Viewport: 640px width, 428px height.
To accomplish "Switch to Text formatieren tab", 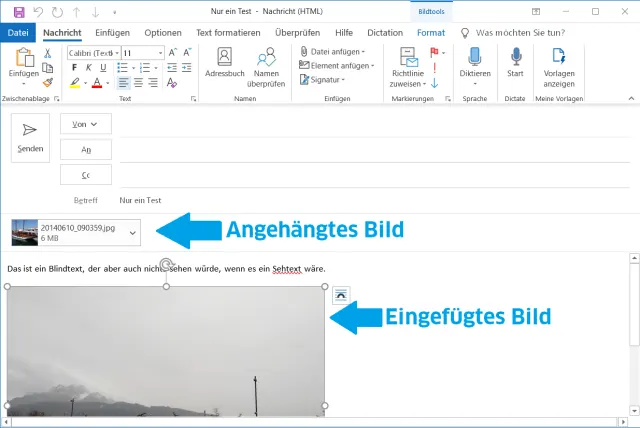I will [228, 33].
